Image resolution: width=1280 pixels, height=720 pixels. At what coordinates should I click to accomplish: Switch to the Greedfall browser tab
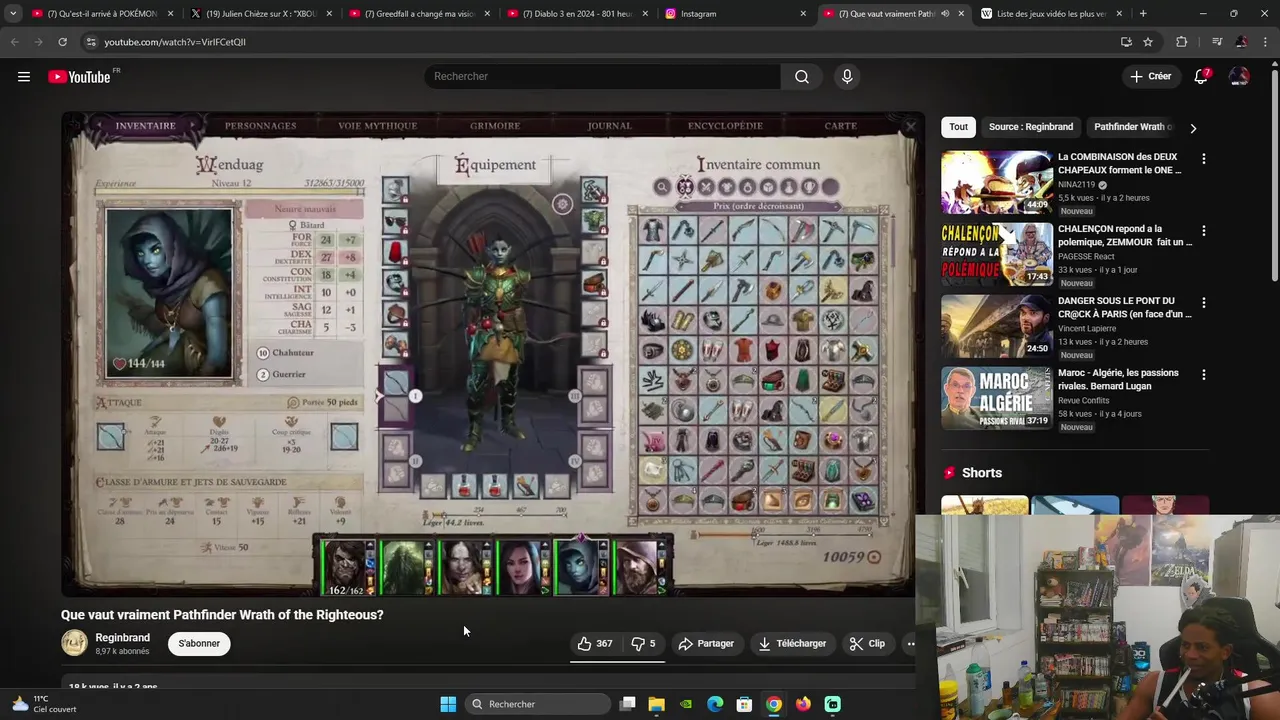click(420, 14)
